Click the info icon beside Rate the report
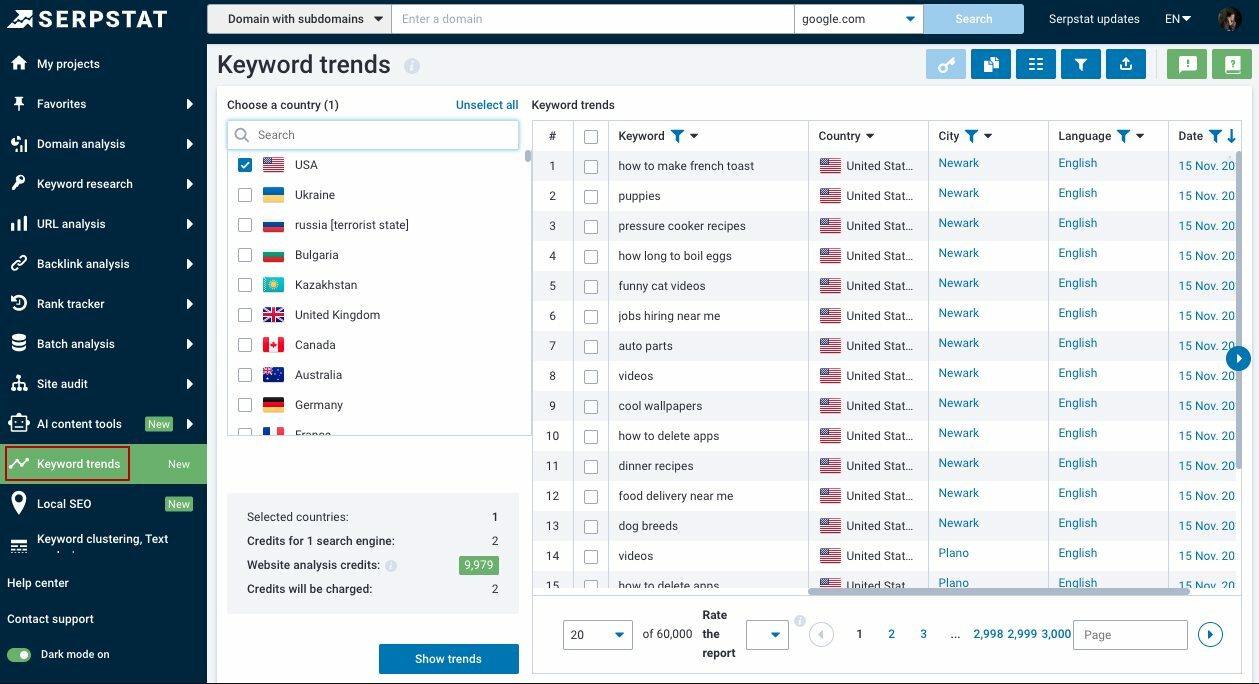This screenshot has width=1259, height=684. click(799, 621)
